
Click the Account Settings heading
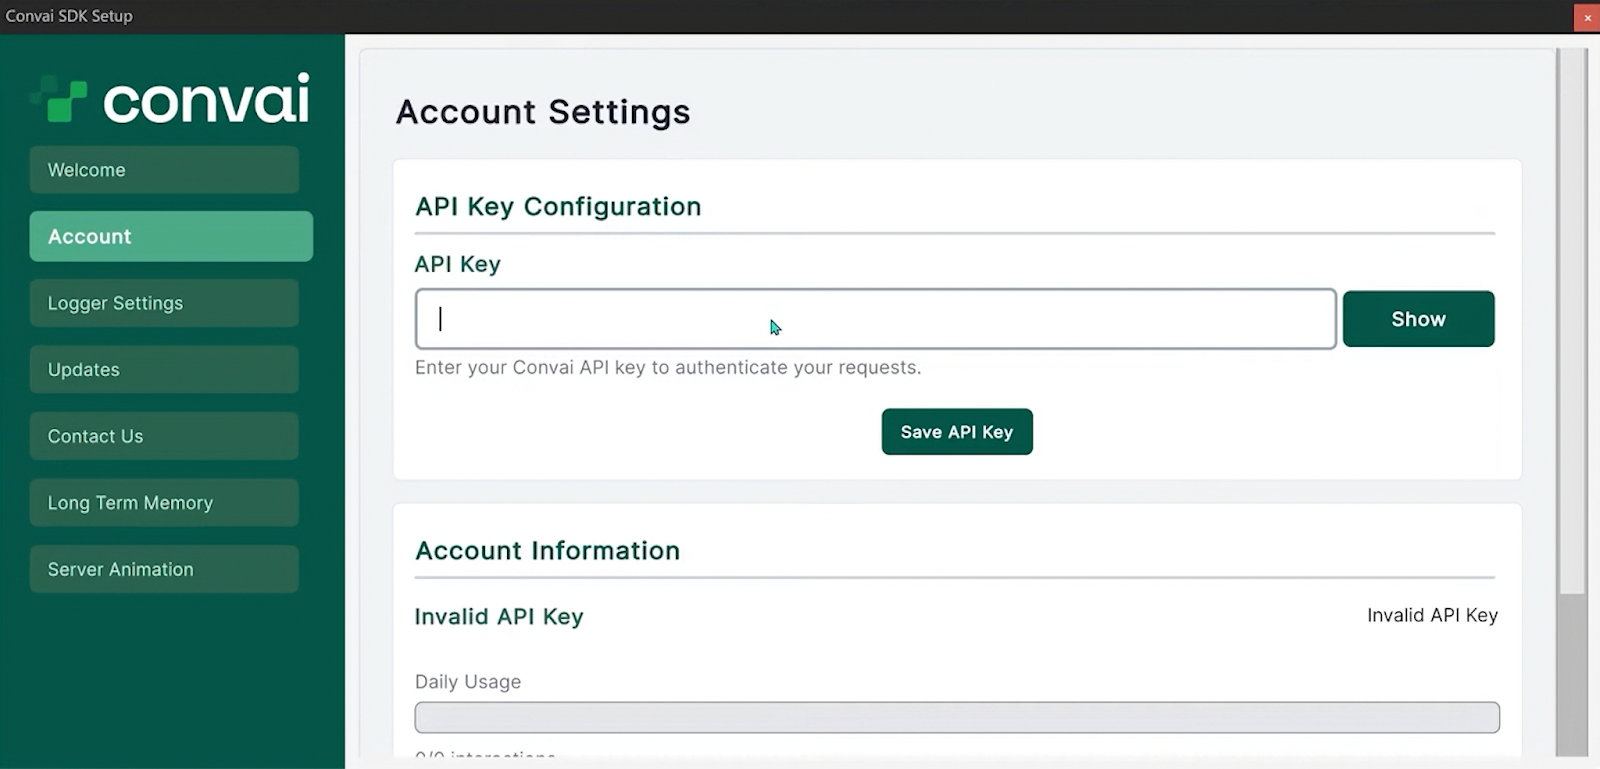tap(543, 112)
